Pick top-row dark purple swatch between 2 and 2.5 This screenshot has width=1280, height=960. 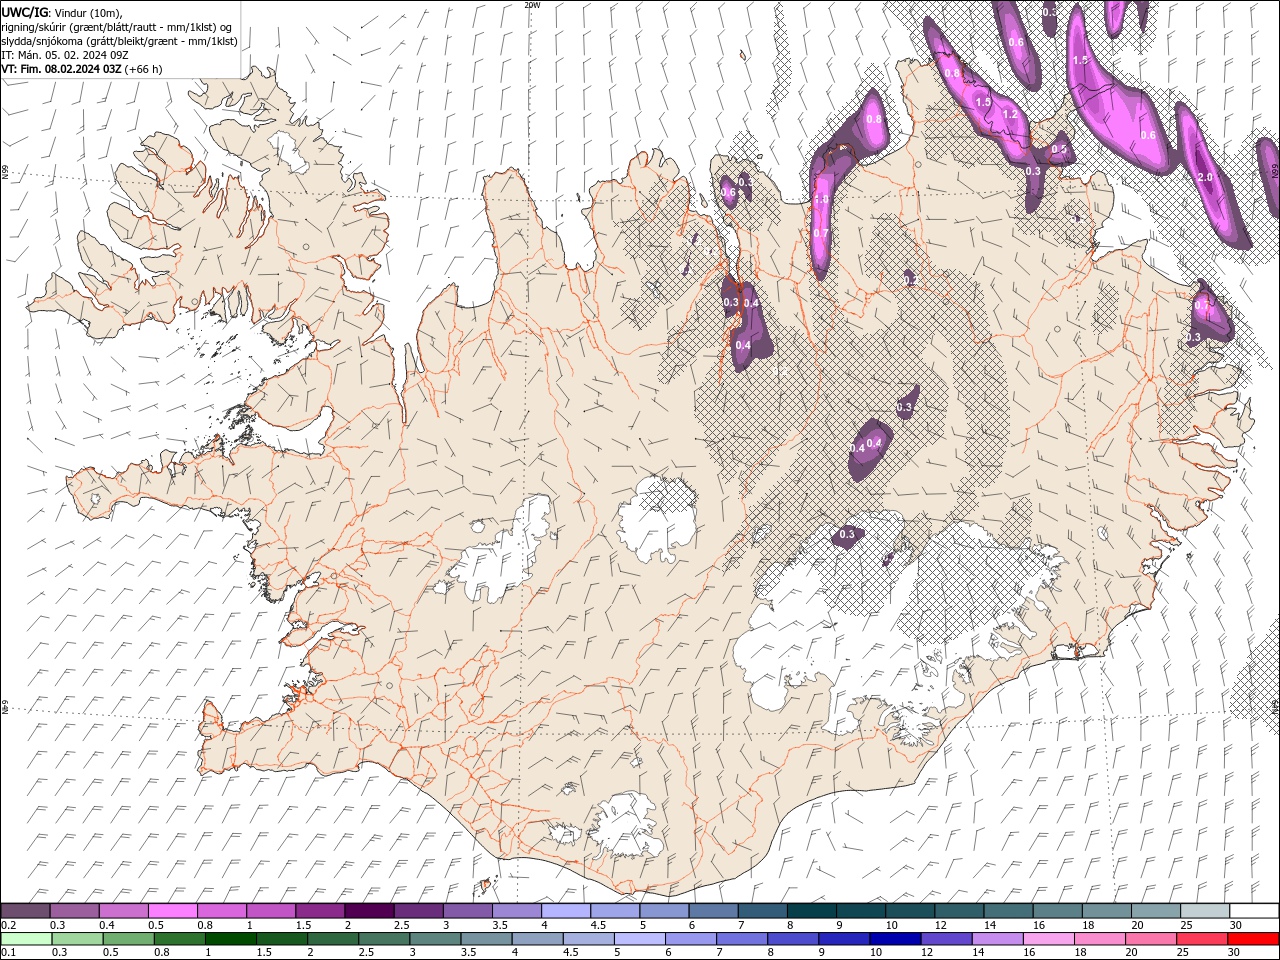pyautogui.click(x=369, y=910)
